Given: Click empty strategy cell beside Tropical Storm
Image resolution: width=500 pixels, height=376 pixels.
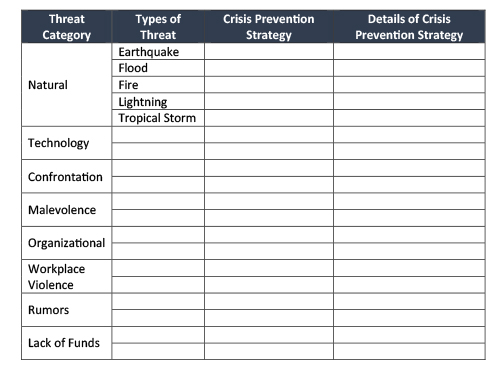Looking at the screenshot, I should tap(269, 118).
